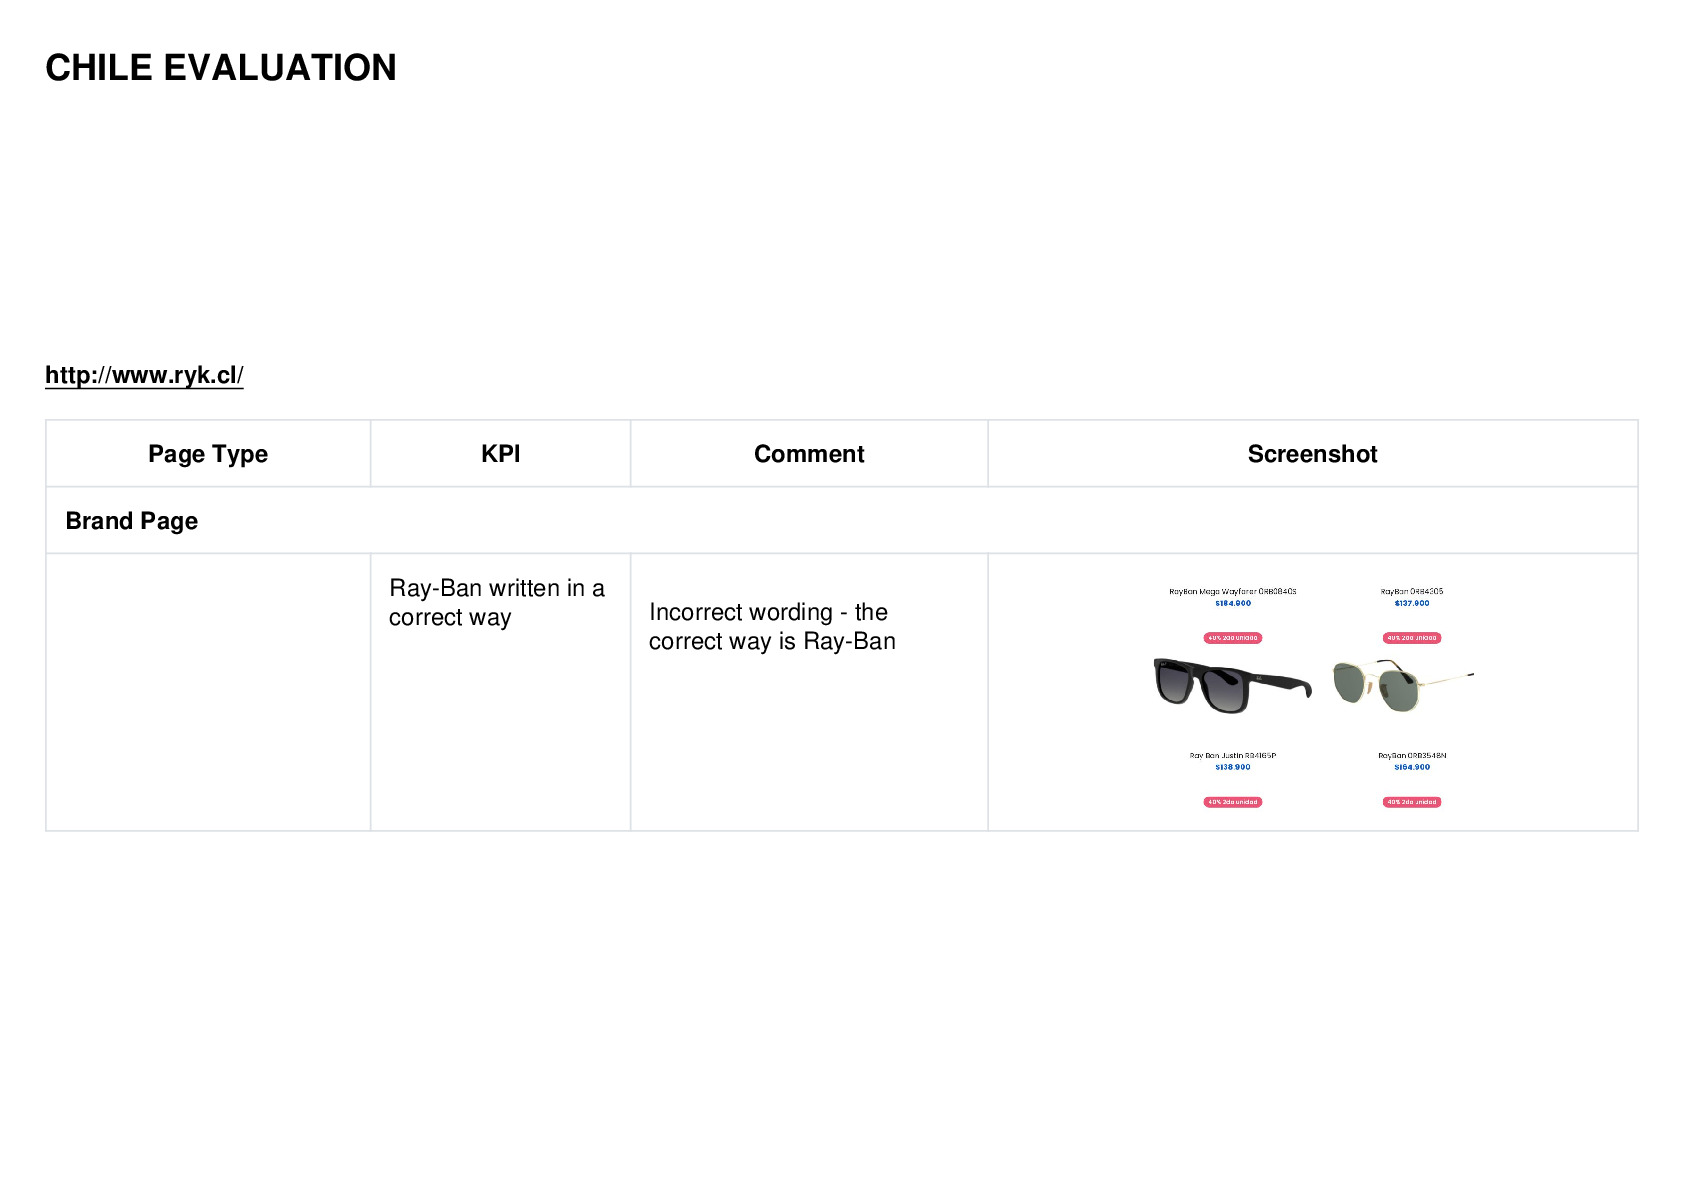Click the Screenshot column header
The image size is (1684, 1191).
coord(1312,454)
